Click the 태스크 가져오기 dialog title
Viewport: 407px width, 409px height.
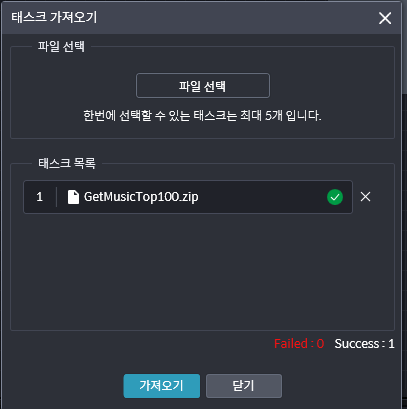click(54, 17)
